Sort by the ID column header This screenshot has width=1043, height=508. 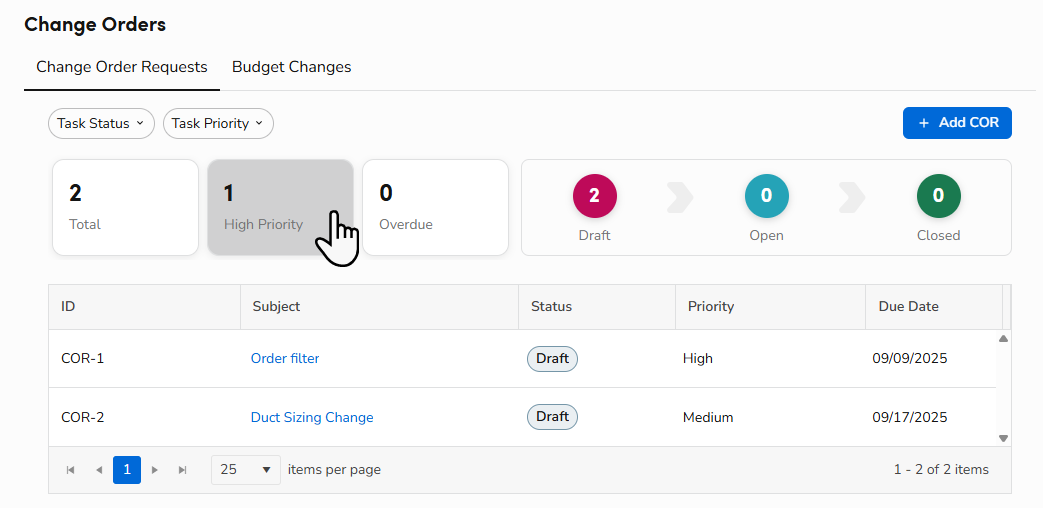(144, 307)
